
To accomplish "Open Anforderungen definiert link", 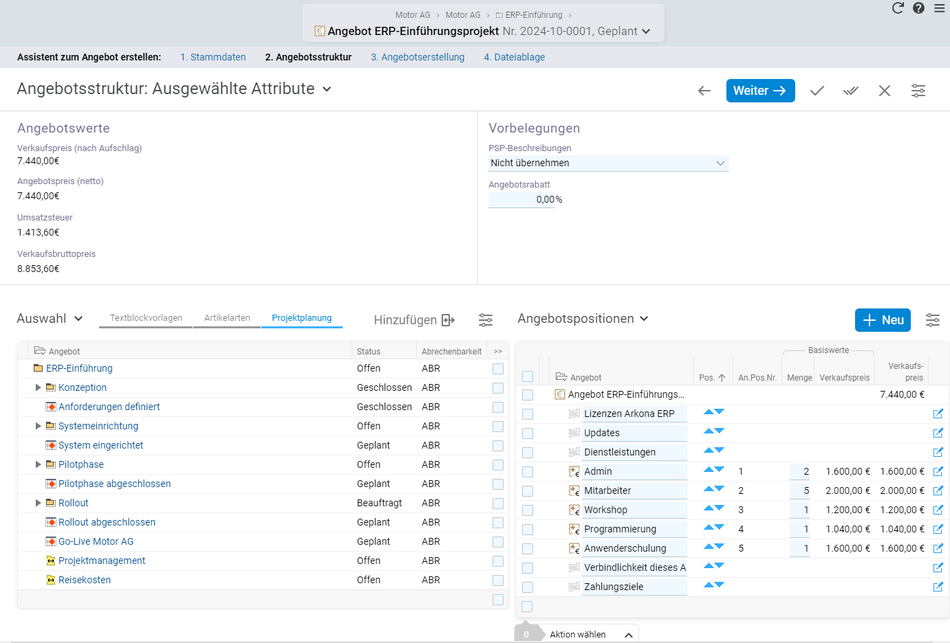I will (x=109, y=407).
